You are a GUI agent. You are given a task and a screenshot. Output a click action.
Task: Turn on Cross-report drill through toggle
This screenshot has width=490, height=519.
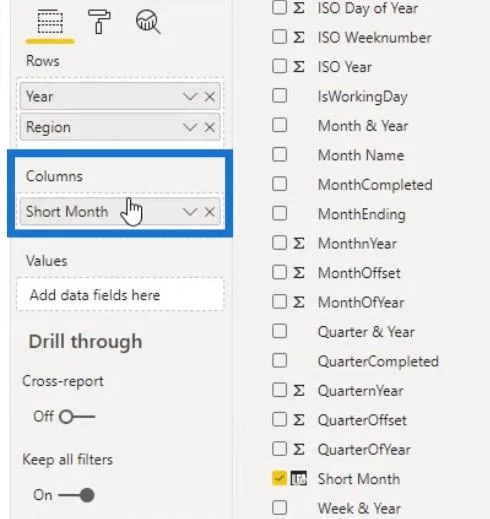[77, 417]
